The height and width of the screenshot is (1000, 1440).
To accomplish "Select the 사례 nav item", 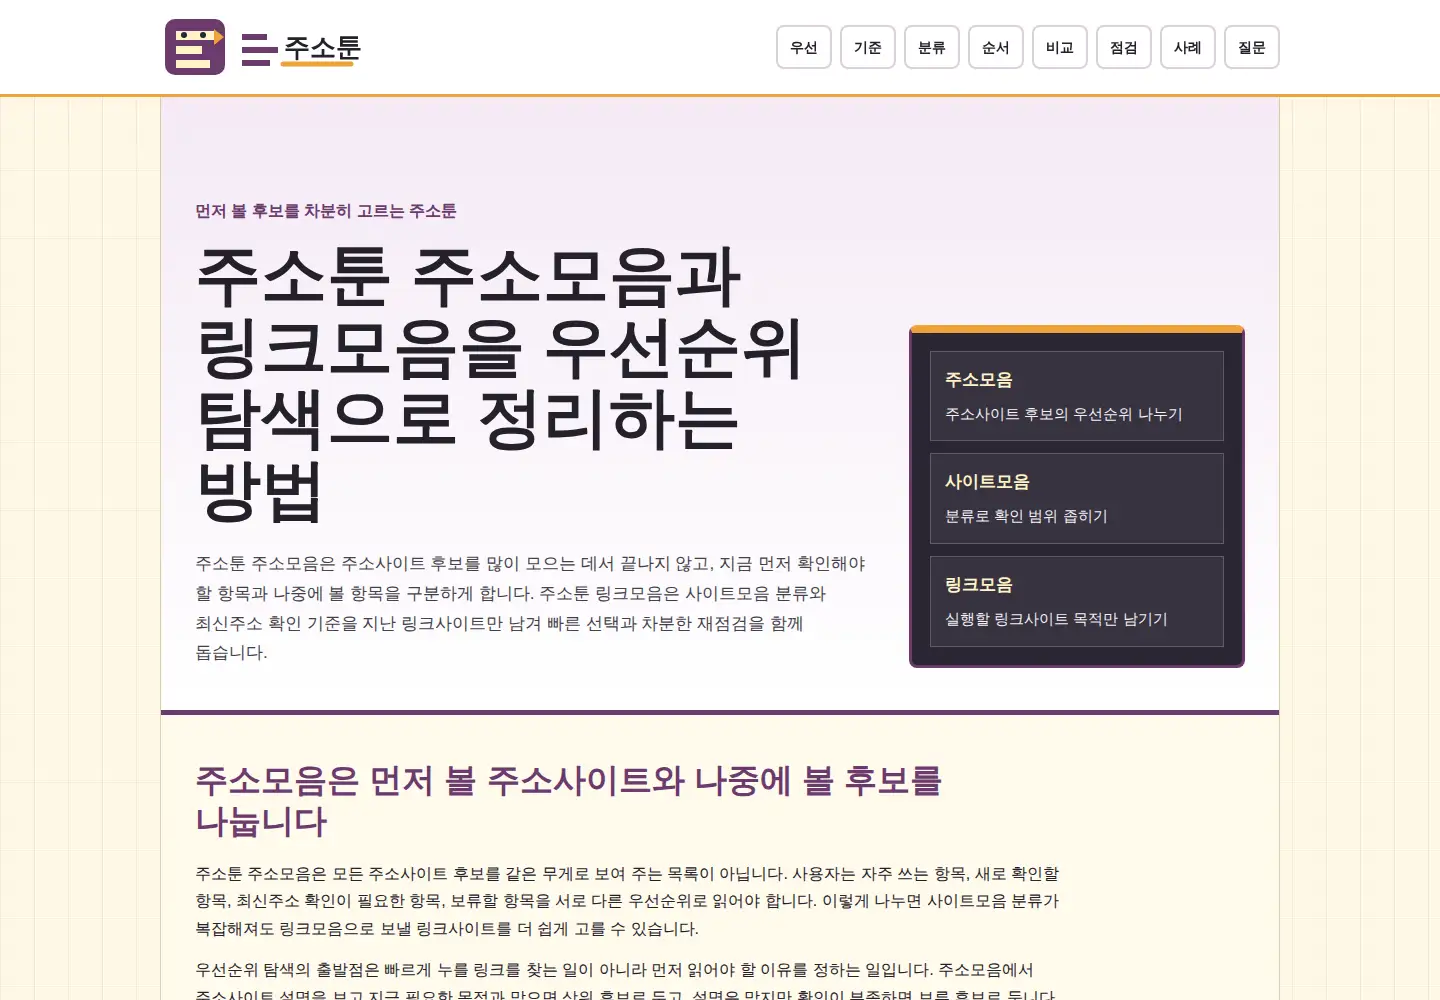I will (1188, 47).
